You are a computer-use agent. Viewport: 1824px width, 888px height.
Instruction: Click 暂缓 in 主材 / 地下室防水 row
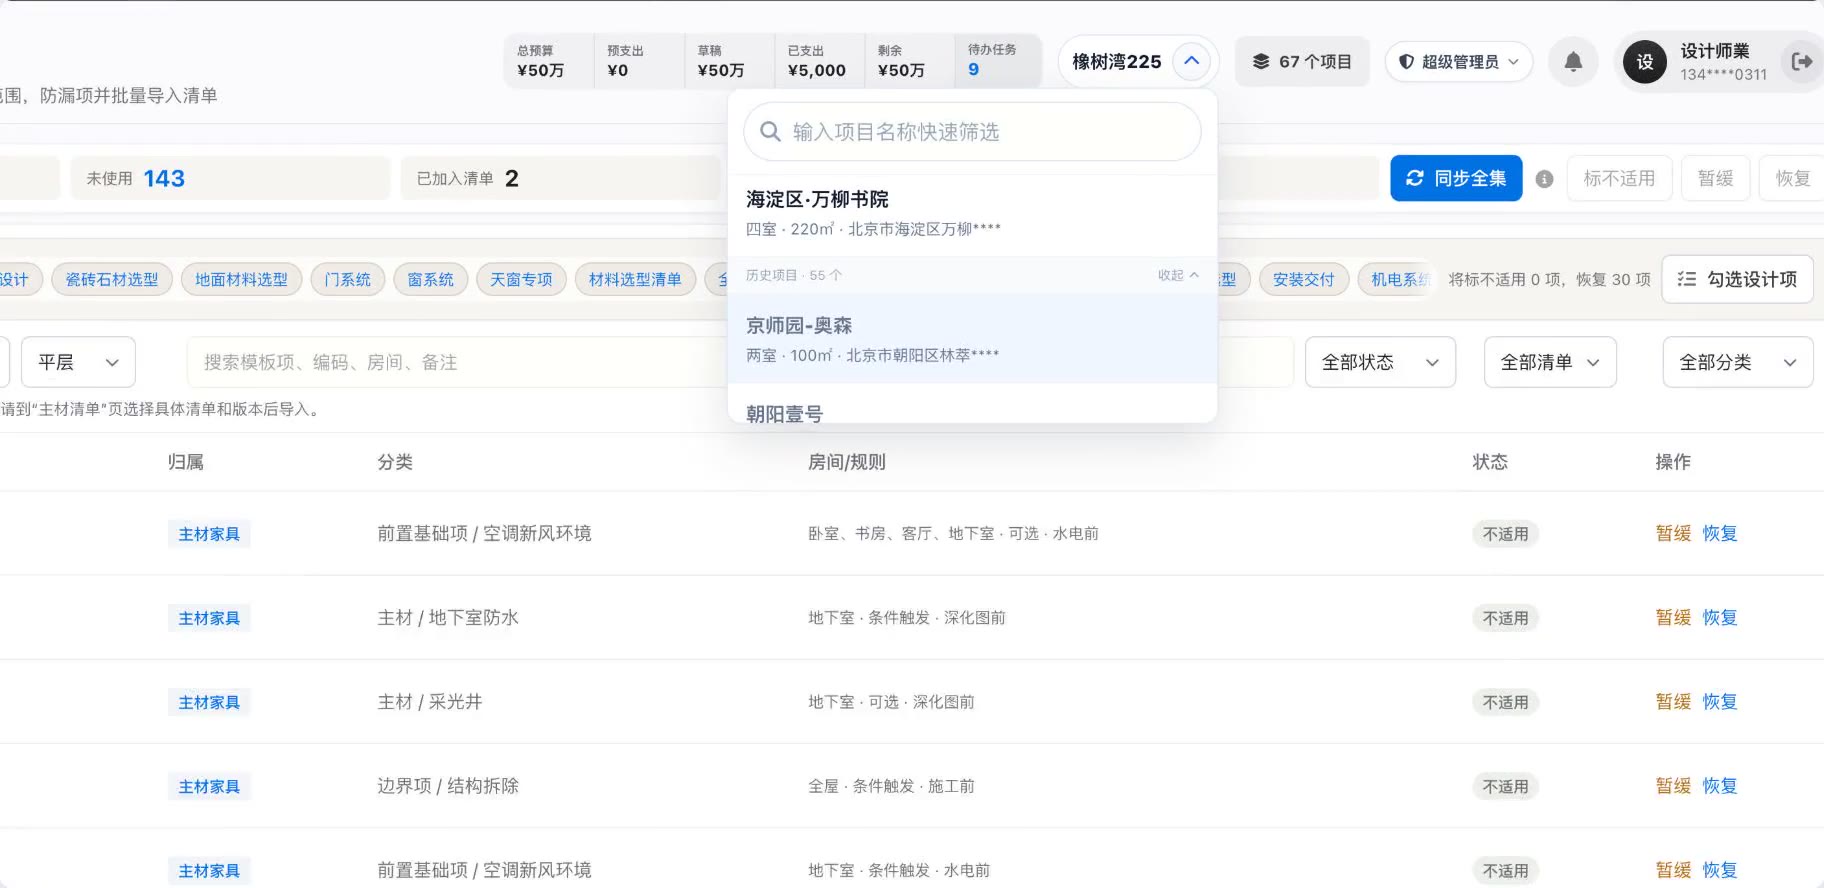coord(1673,618)
